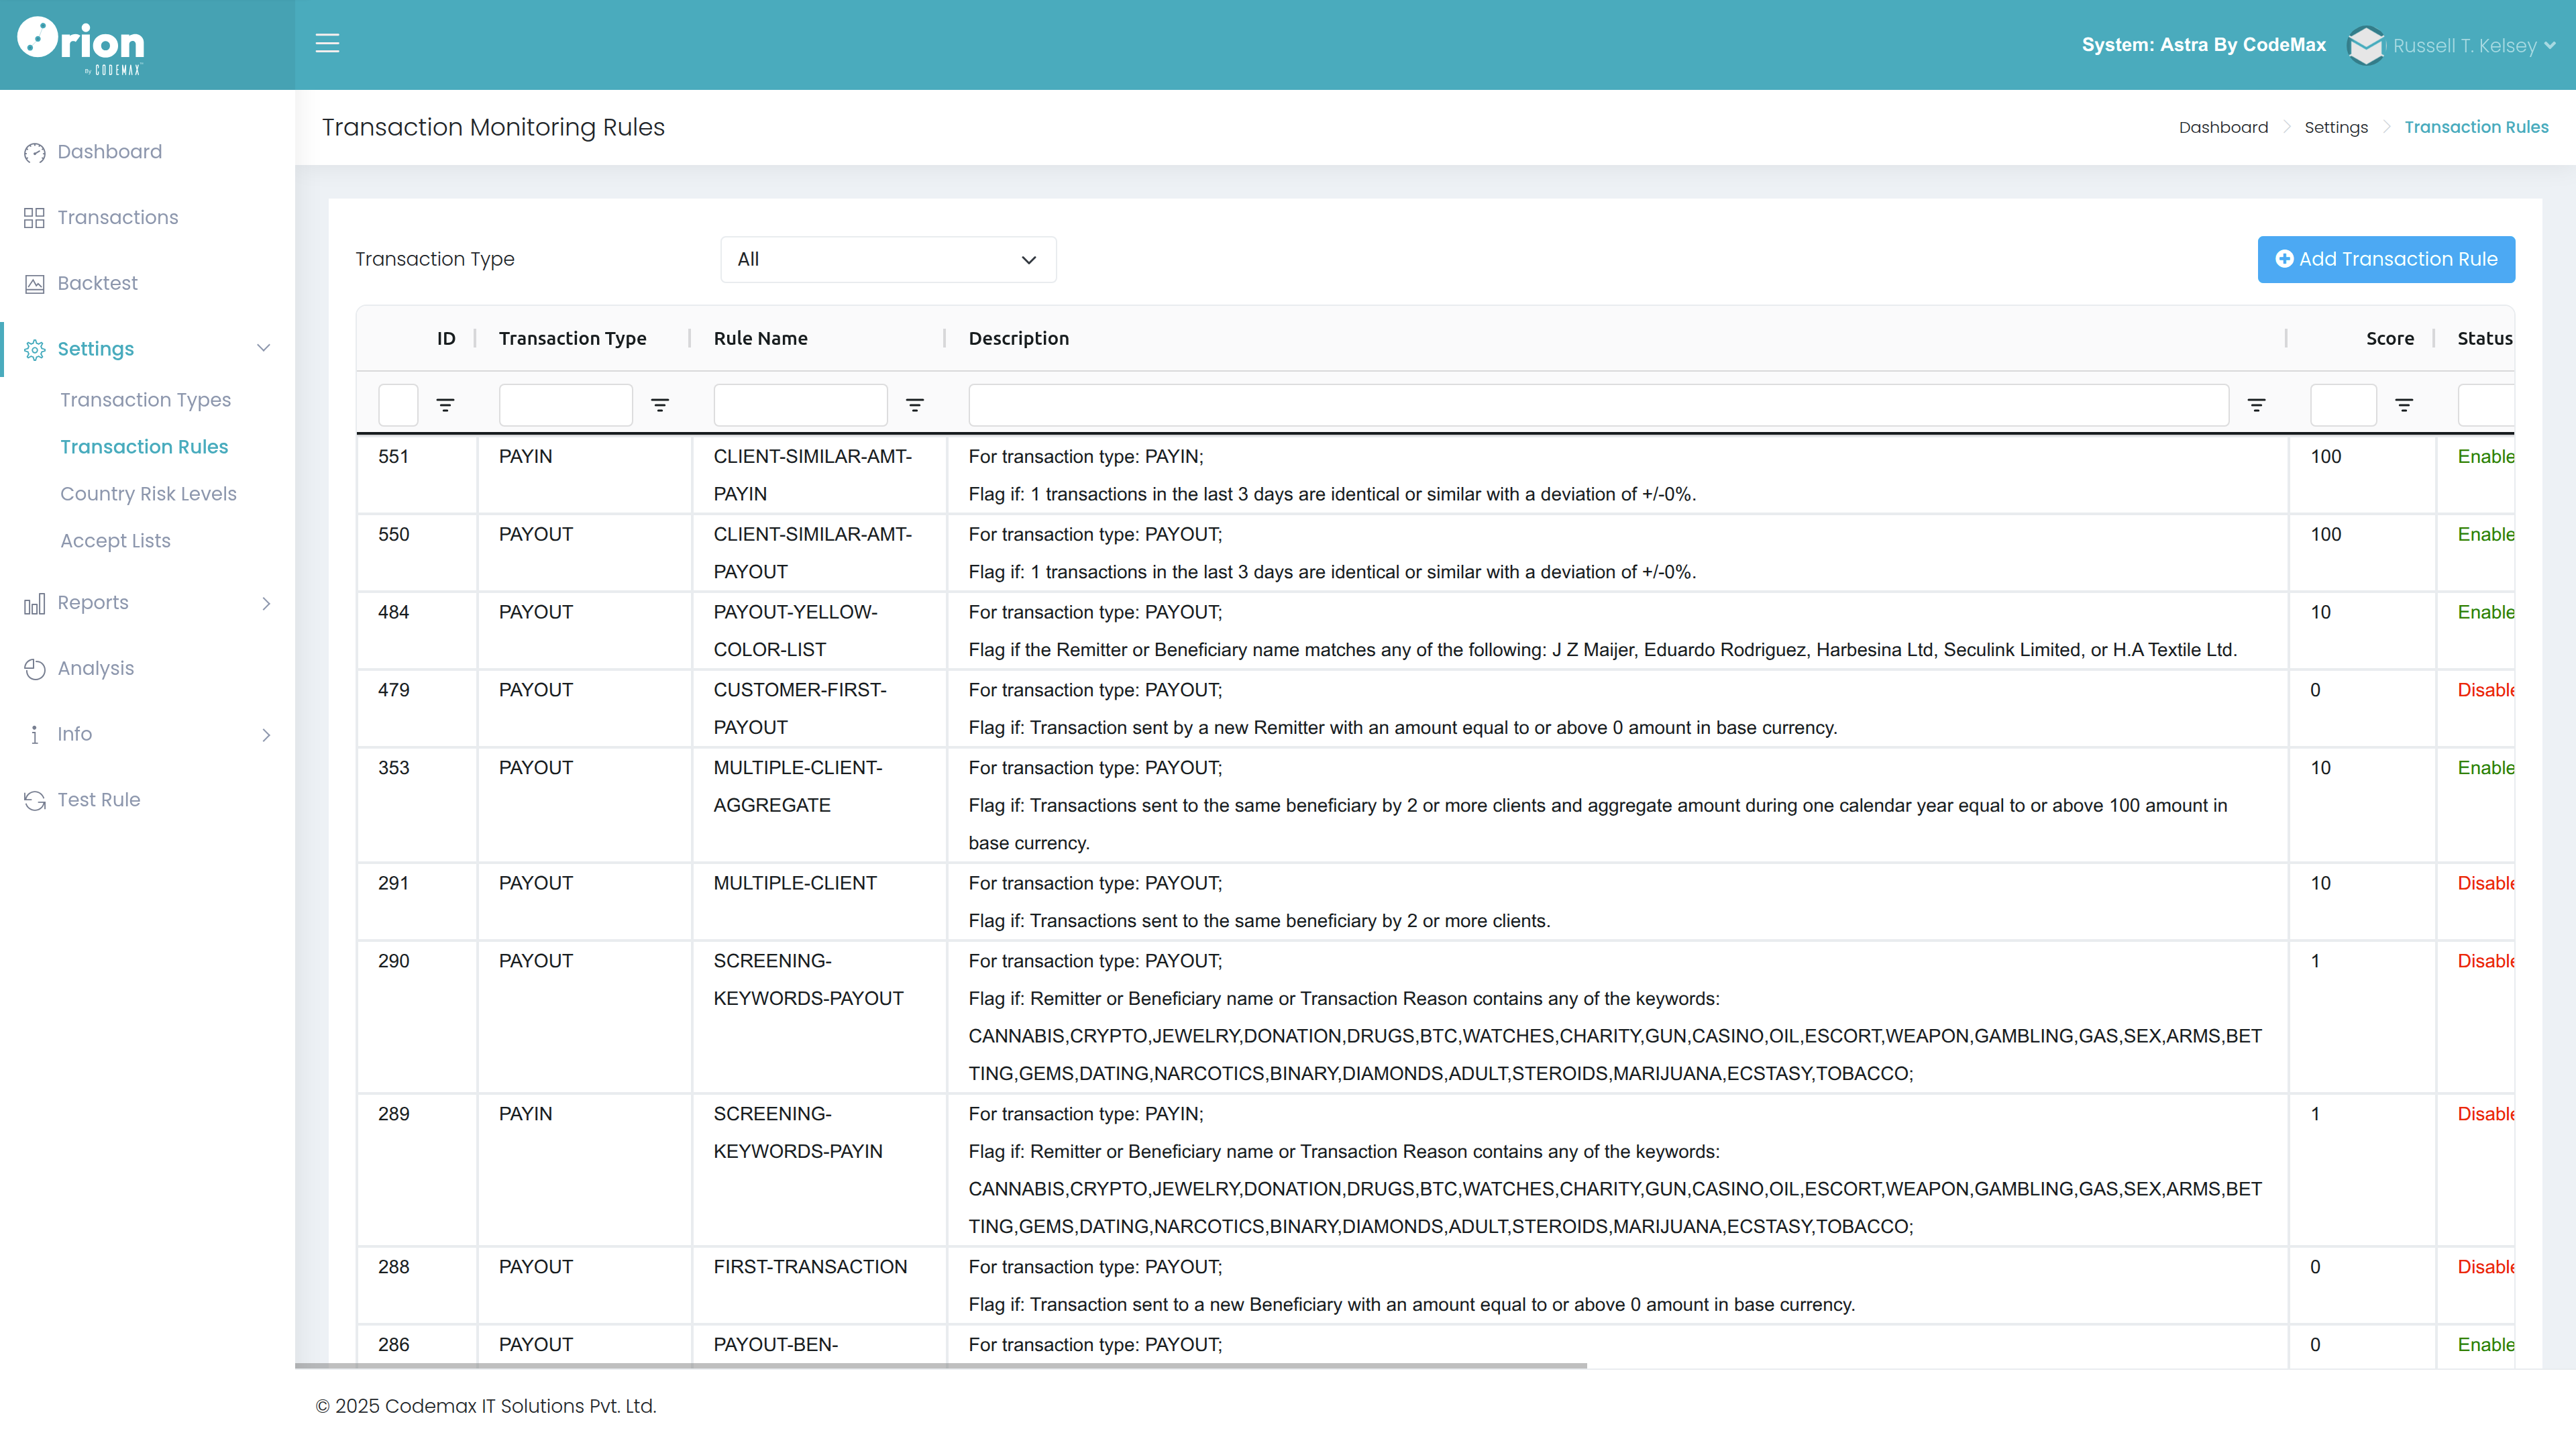Expand the Info menu chevron

coord(266,735)
